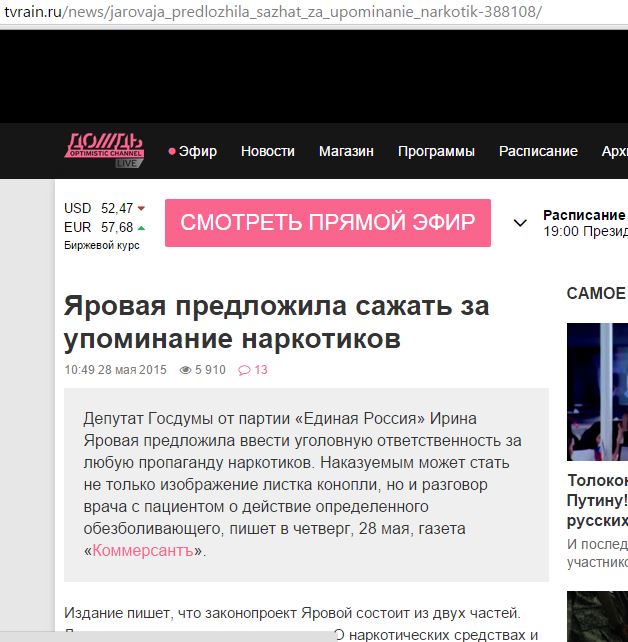Open the Расписание menu item
Viewport: 628px width, 642px height.
[538, 151]
